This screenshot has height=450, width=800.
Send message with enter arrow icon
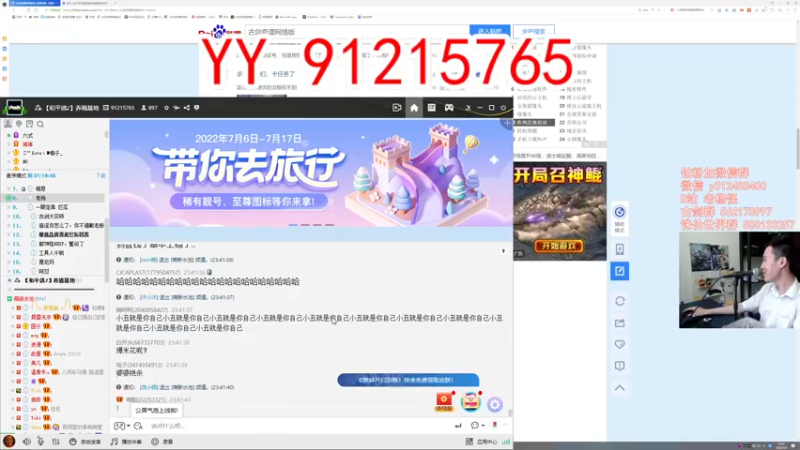[x=458, y=426]
